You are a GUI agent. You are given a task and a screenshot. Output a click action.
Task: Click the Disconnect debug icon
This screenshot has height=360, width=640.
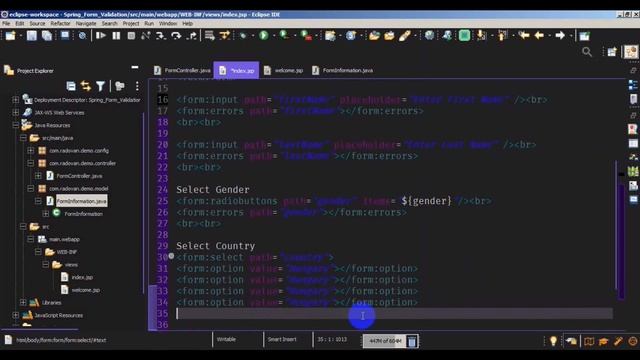(x=145, y=36)
